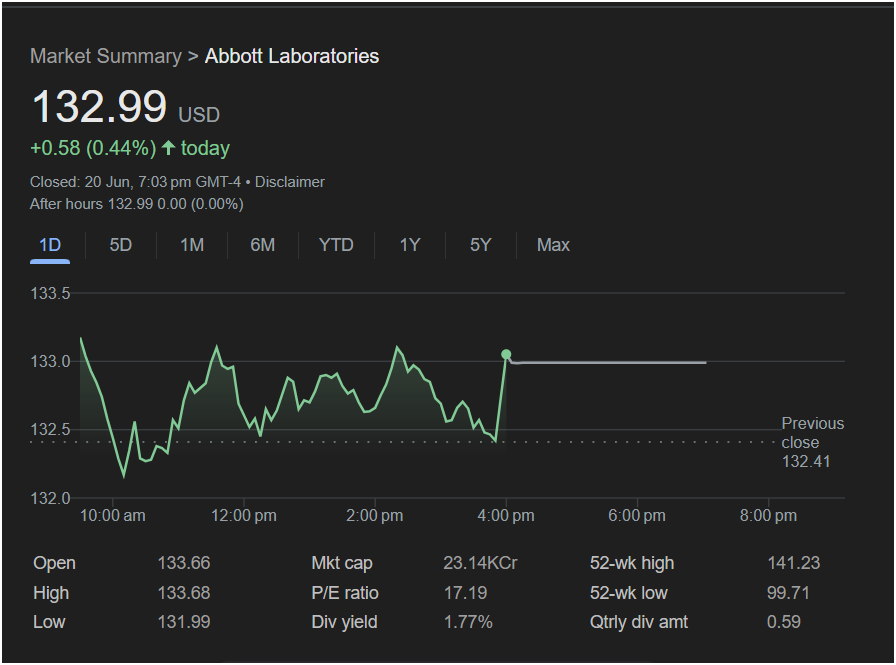Click the 132.5 y-axis label
Screen dimensions: 896x665
click(50, 429)
